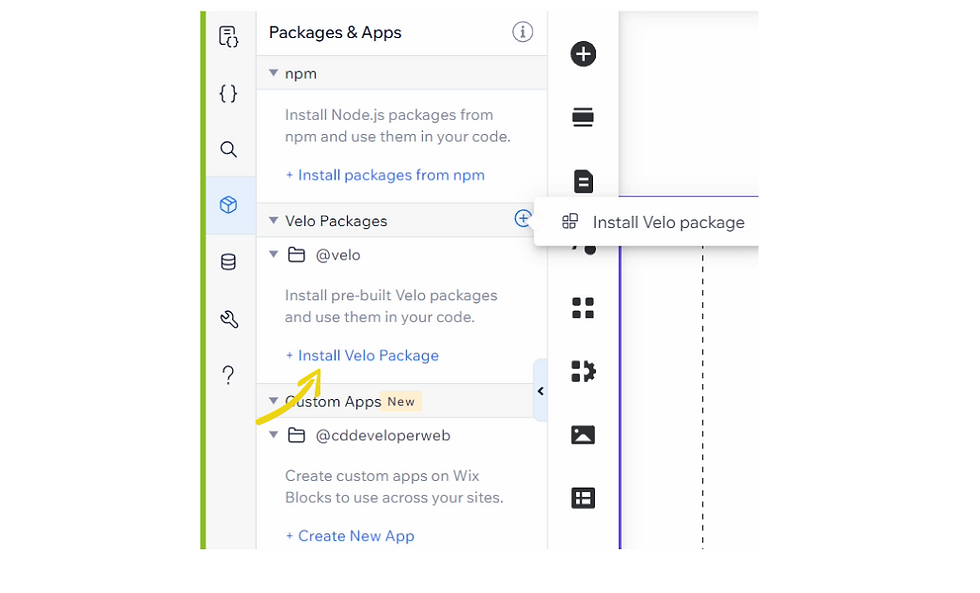
Task: Open the Media image icon
Action: pyautogui.click(x=583, y=435)
